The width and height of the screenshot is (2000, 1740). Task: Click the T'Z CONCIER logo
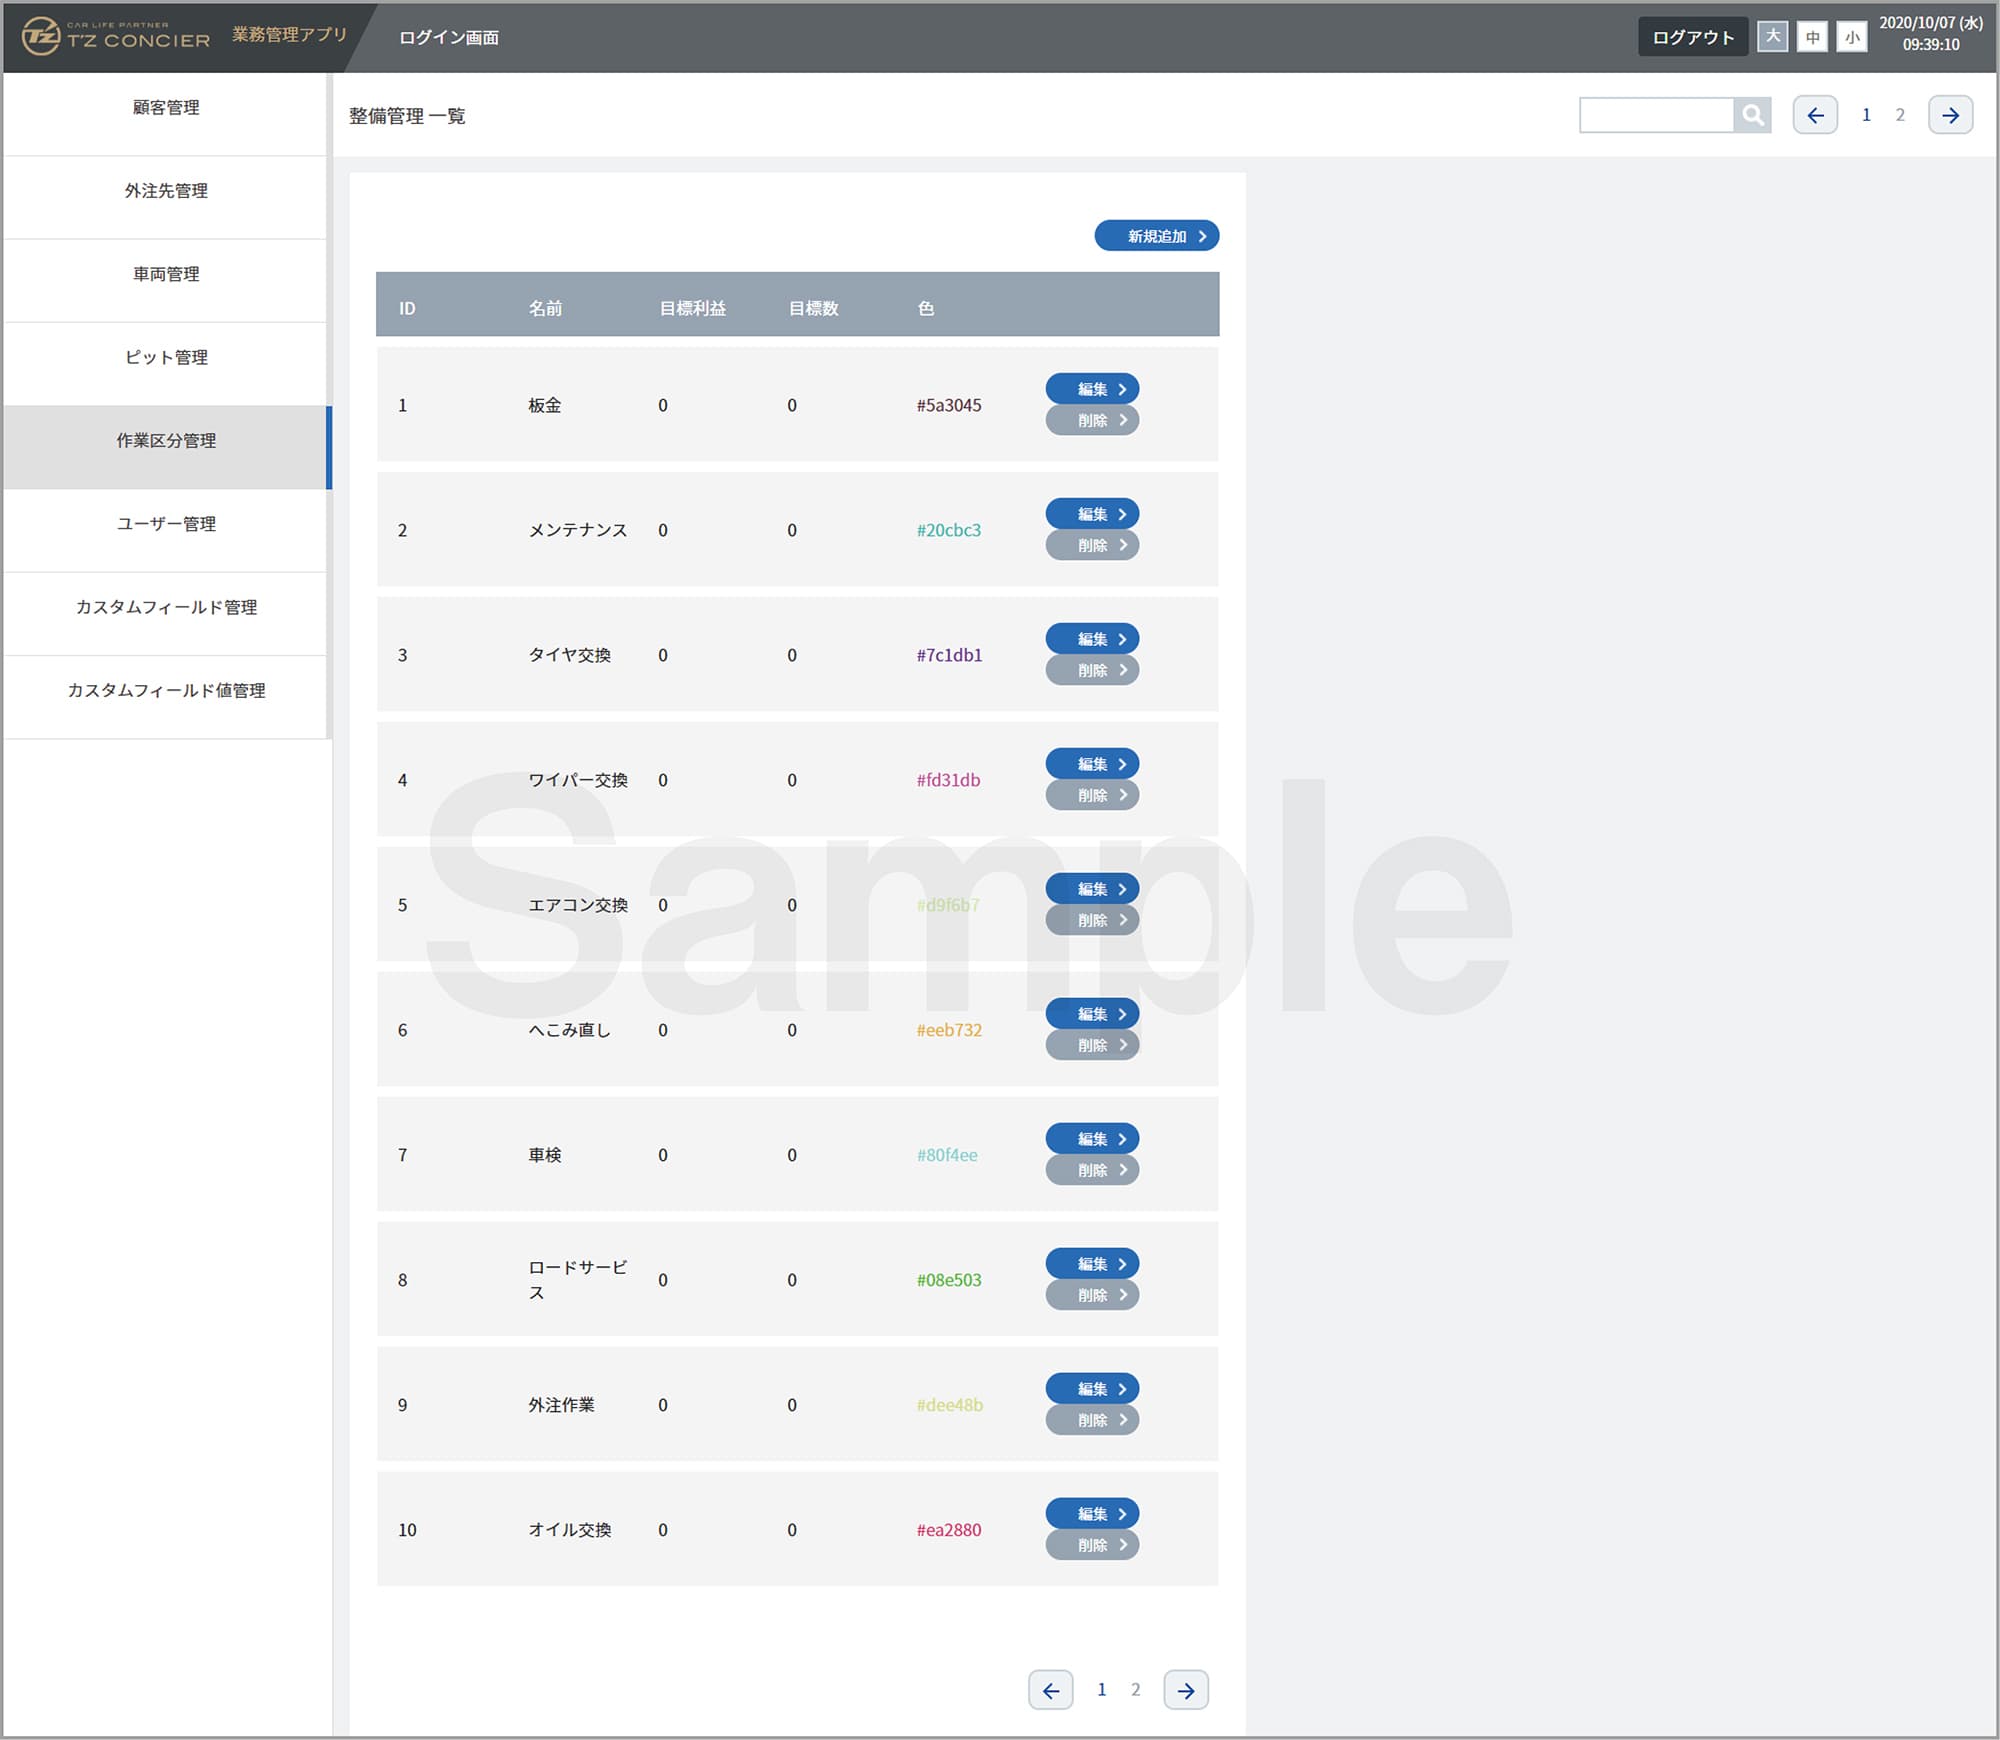pos(116,37)
